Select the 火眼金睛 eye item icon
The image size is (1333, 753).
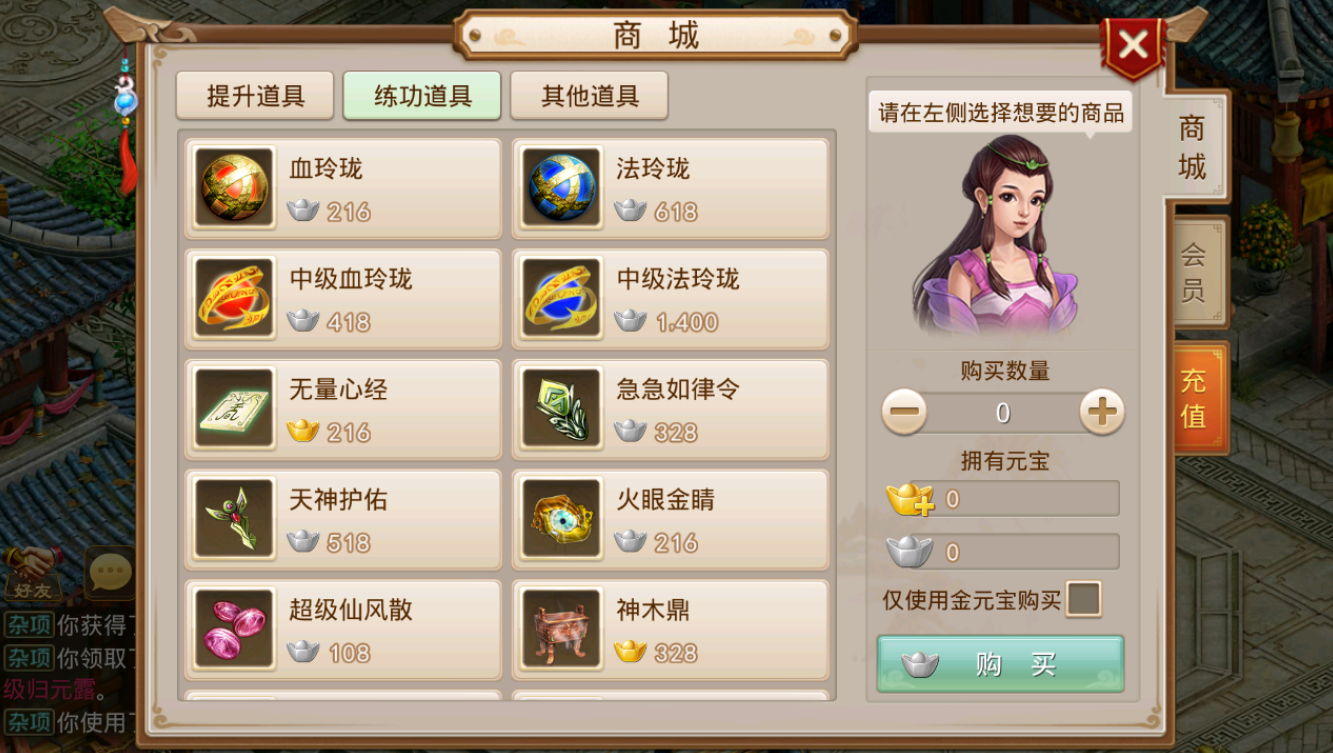[x=561, y=518]
